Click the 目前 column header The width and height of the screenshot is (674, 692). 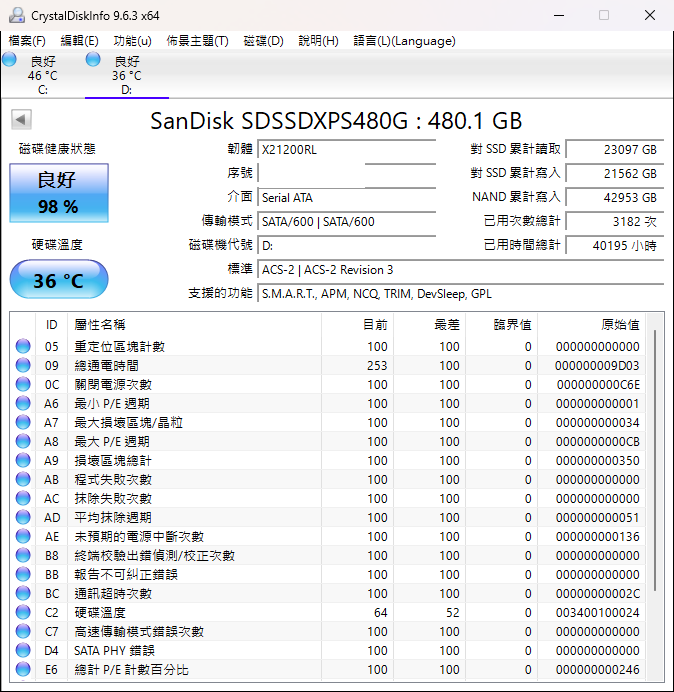tap(358, 325)
